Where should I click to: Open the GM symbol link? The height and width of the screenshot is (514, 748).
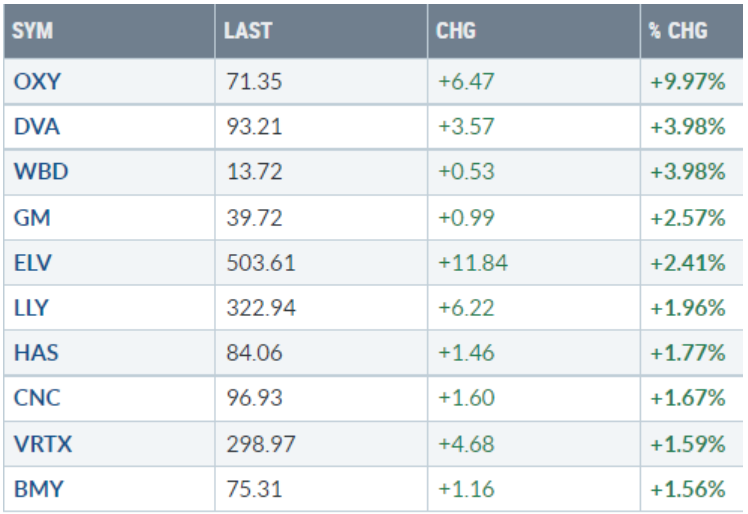31,217
